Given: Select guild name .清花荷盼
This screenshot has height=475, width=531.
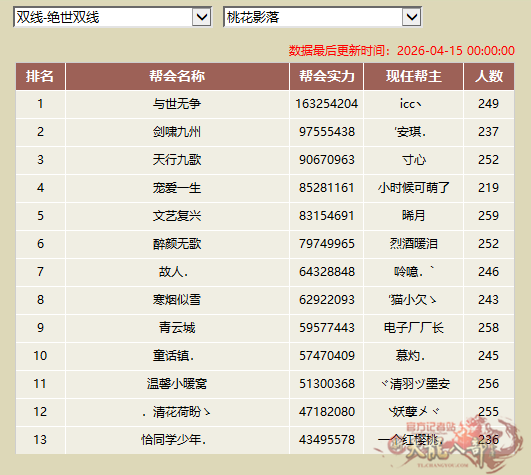Looking at the screenshot, I should (176, 412).
